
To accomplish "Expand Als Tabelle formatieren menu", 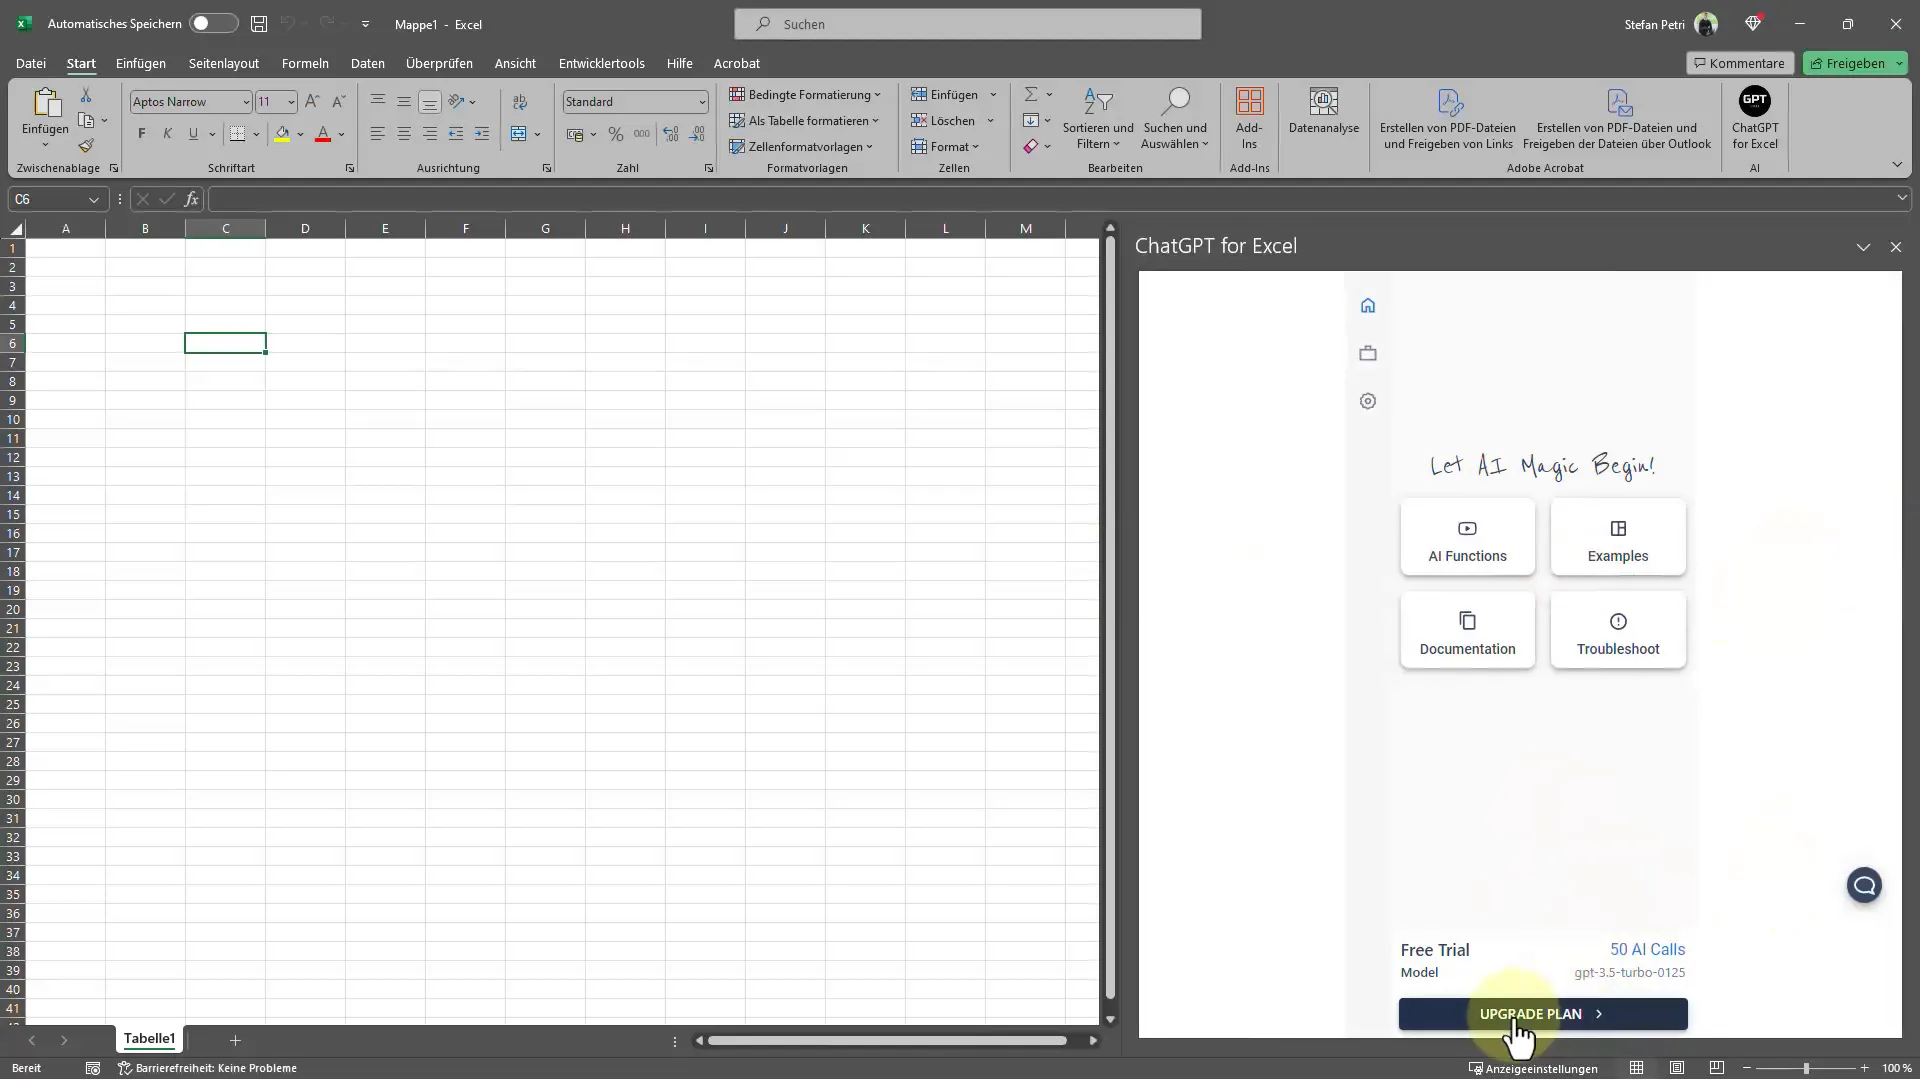I will [x=803, y=120].
